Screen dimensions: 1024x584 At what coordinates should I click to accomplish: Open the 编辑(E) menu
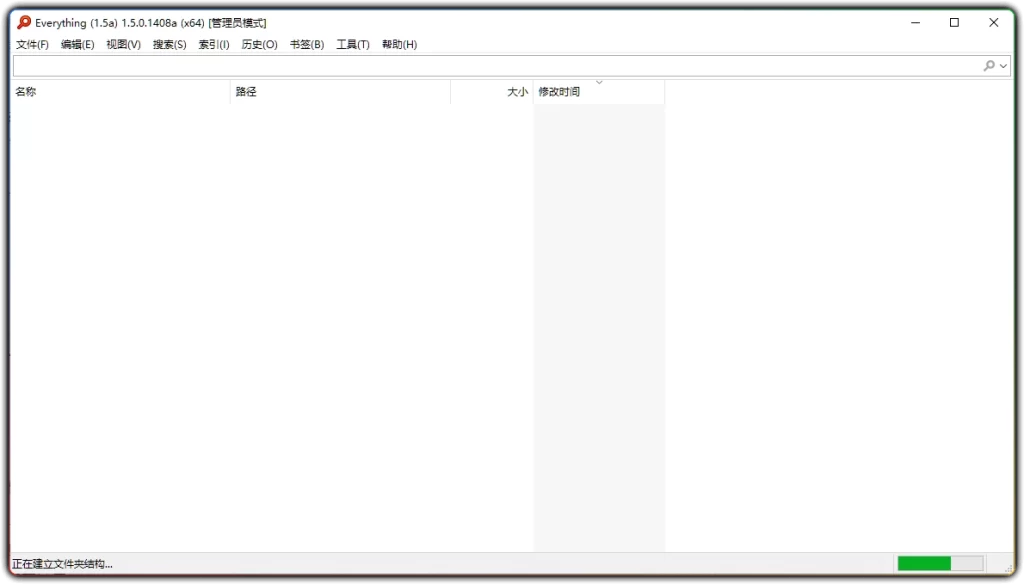point(77,44)
